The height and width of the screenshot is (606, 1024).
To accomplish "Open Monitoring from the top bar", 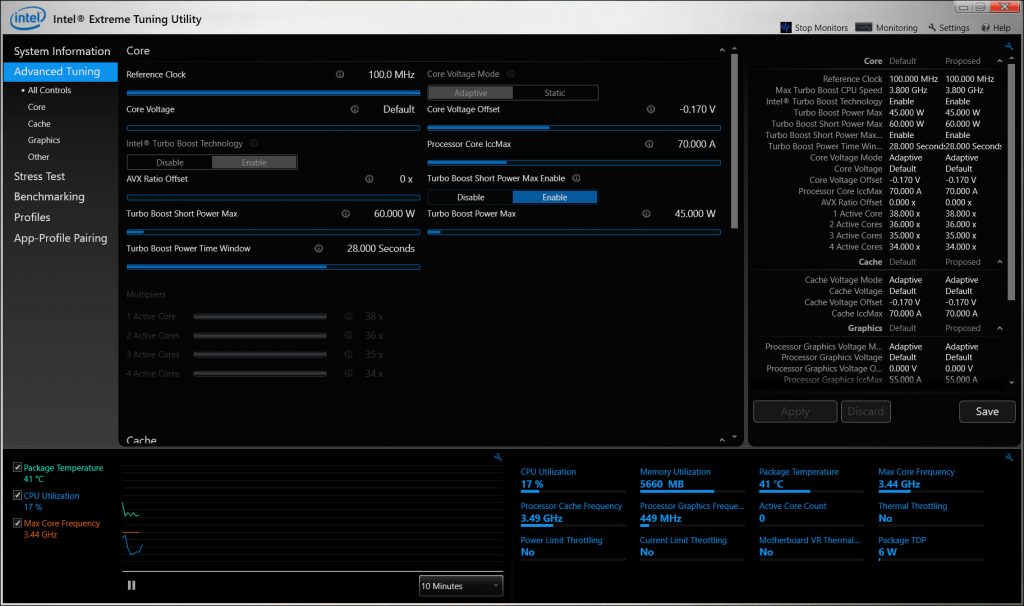I will [x=886, y=27].
